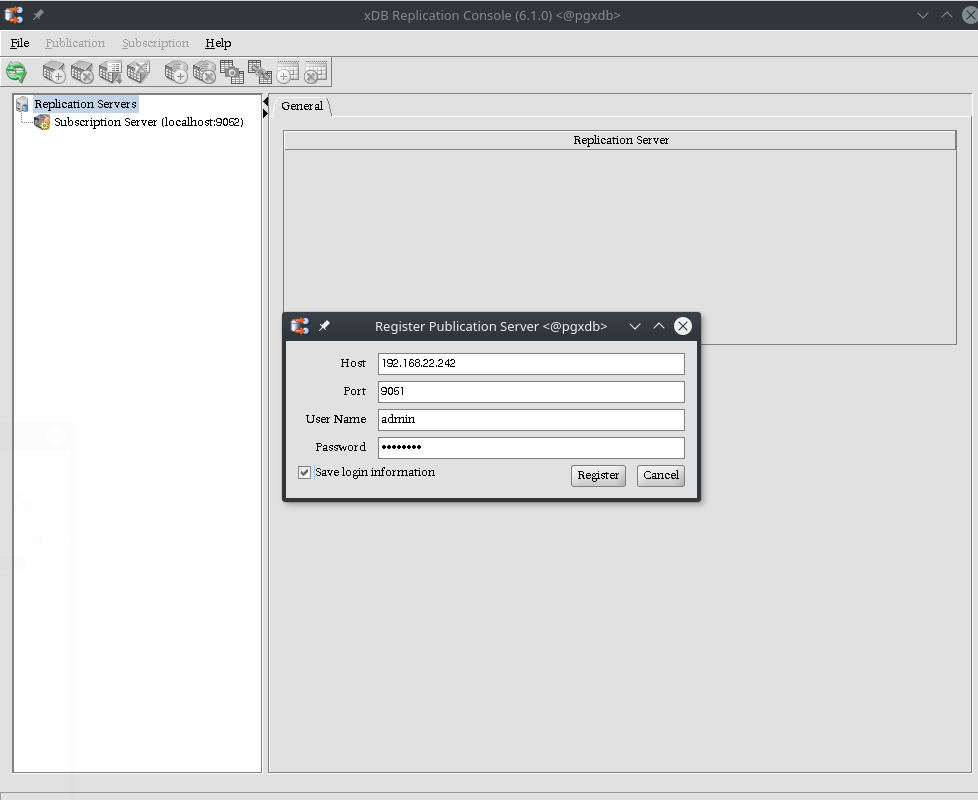Minimize the Register Publication Server dialog
Screen dimensions: 978x800
[635, 326]
